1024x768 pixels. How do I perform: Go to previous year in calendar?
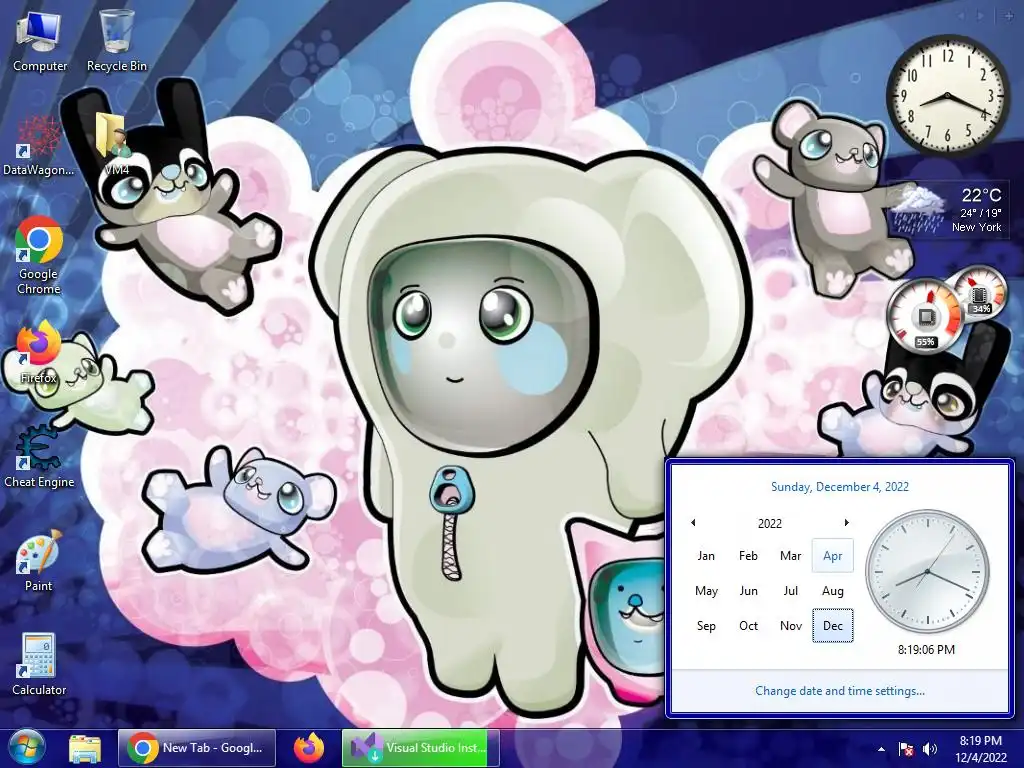pos(693,522)
